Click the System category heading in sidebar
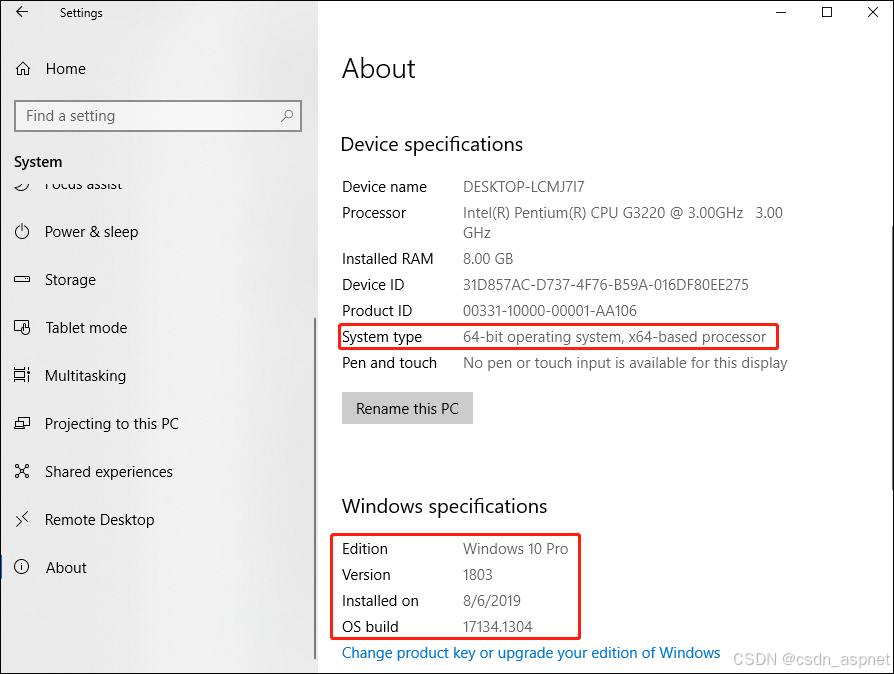 click(38, 162)
